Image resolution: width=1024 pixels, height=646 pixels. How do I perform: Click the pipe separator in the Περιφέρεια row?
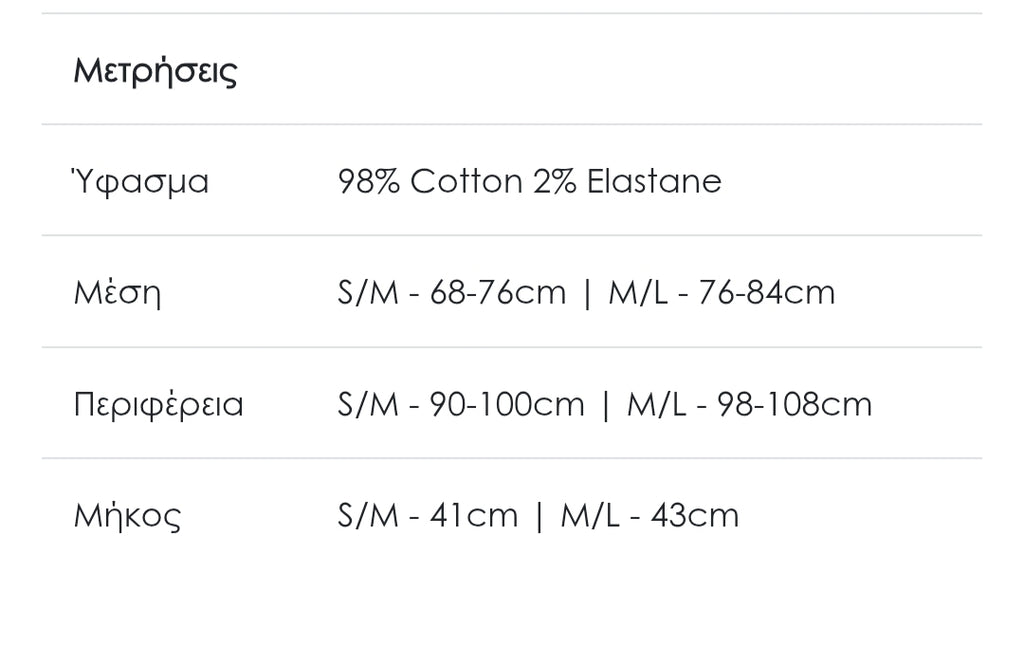(605, 405)
